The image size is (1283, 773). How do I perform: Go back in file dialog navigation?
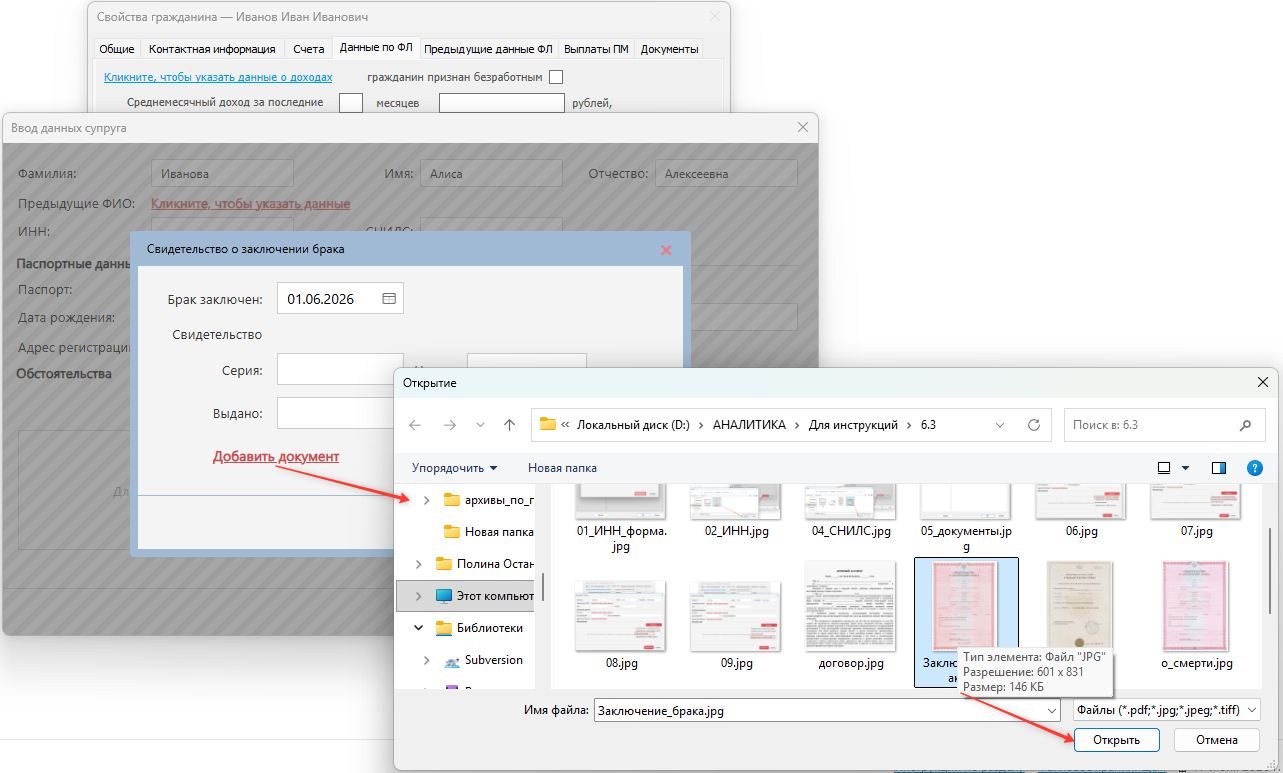tap(415, 425)
